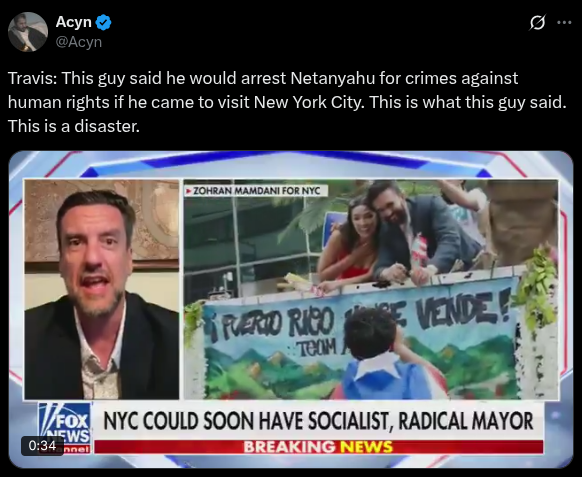582x477 pixels.
Task: Open the three-dot more options menu
Action: pos(564,23)
